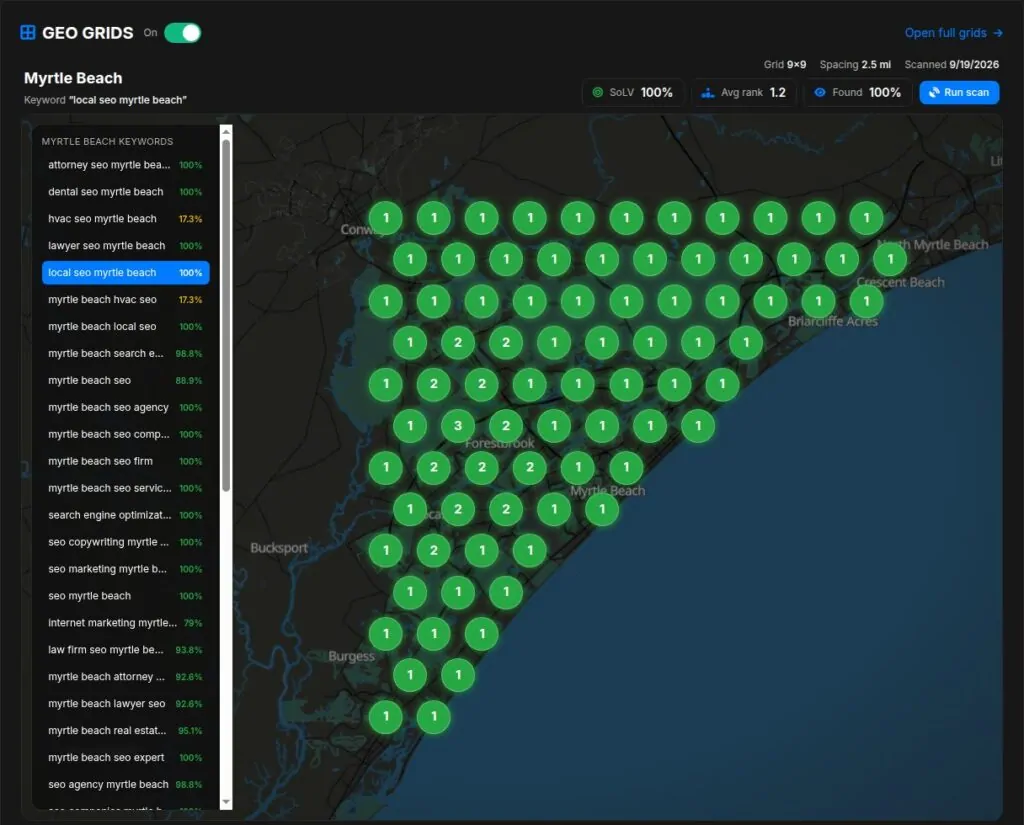1024x825 pixels.
Task: Select keyword dental seo myrtle beach
Action: [125, 191]
